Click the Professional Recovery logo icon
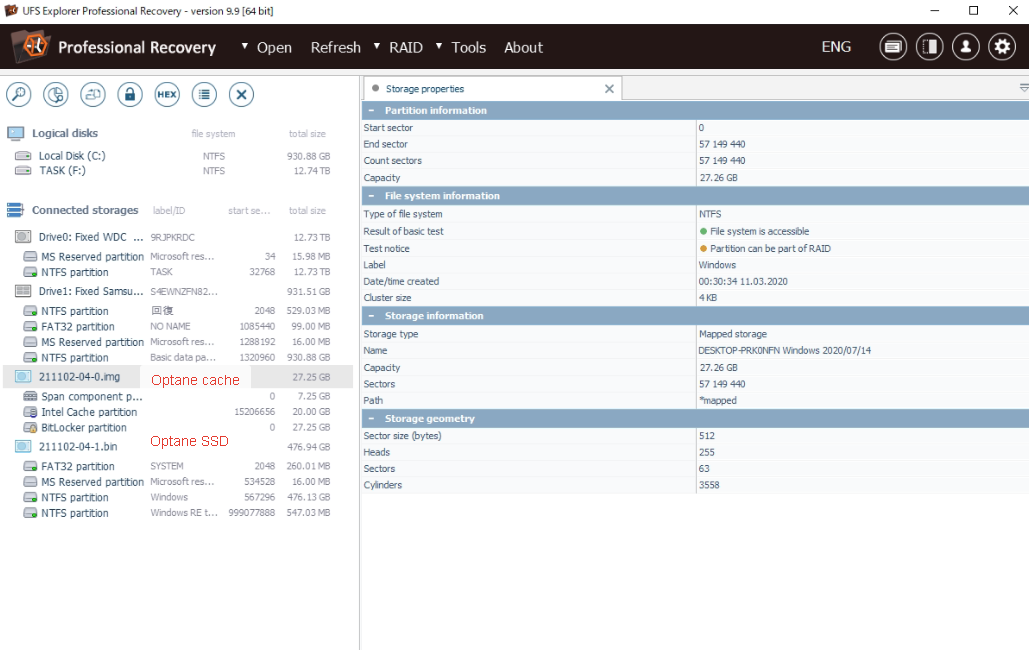 click(31, 47)
